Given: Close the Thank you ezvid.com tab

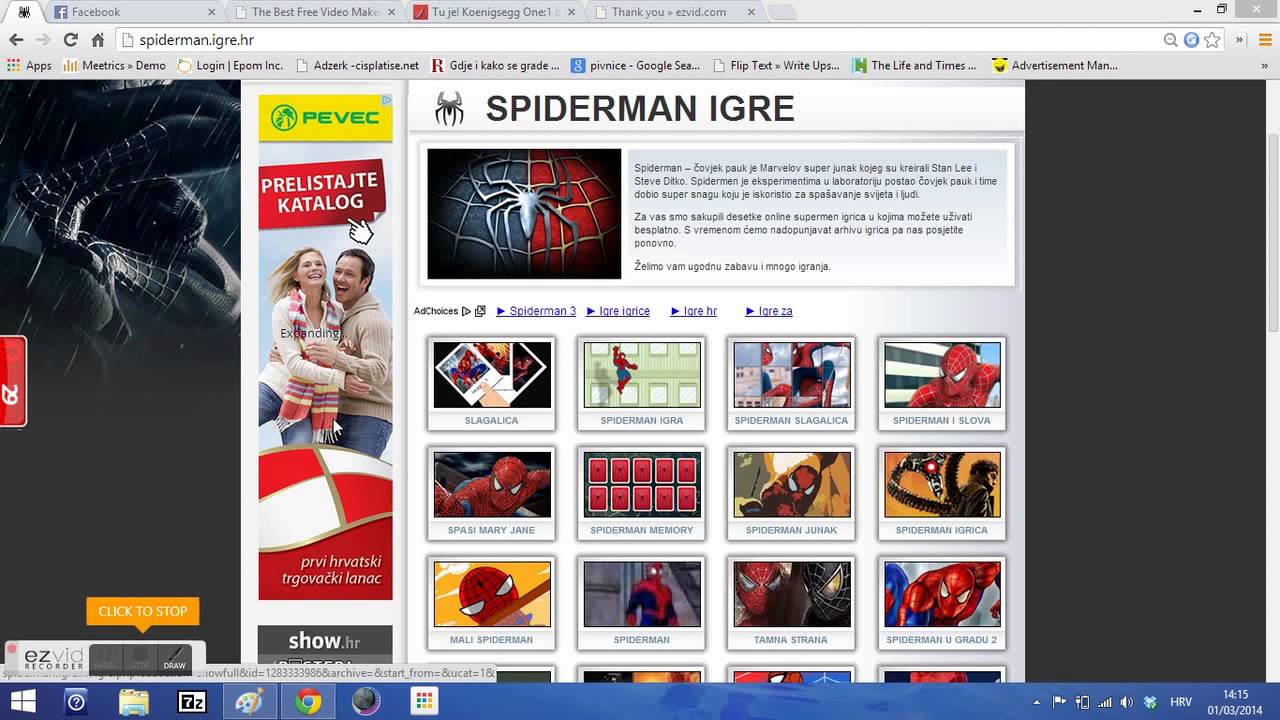Looking at the screenshot, I should point(750,12).
